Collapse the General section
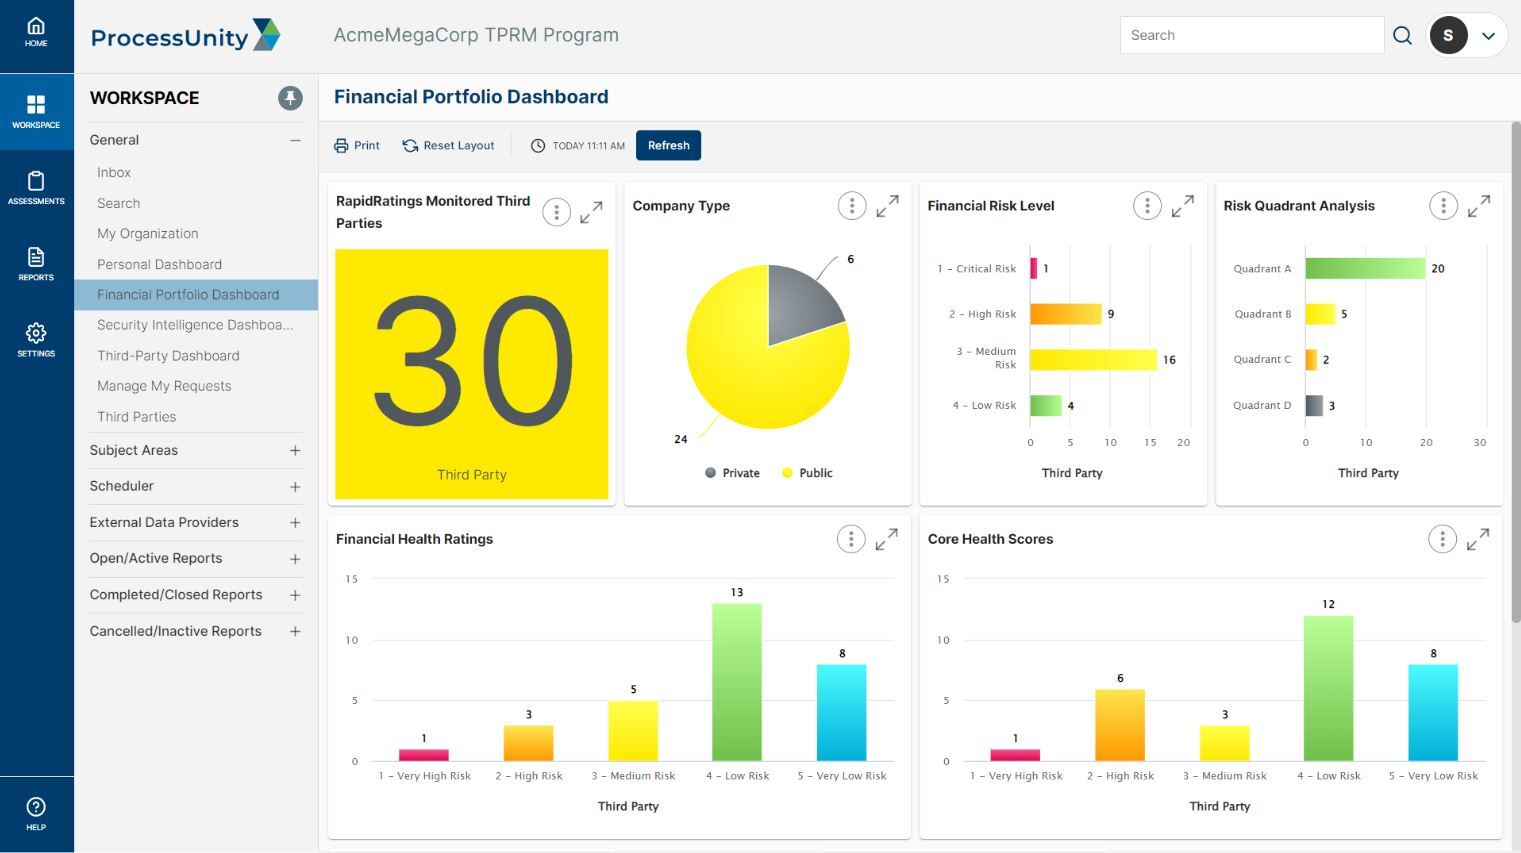This screenshot has height=853, width=1521. click(295, 141)
